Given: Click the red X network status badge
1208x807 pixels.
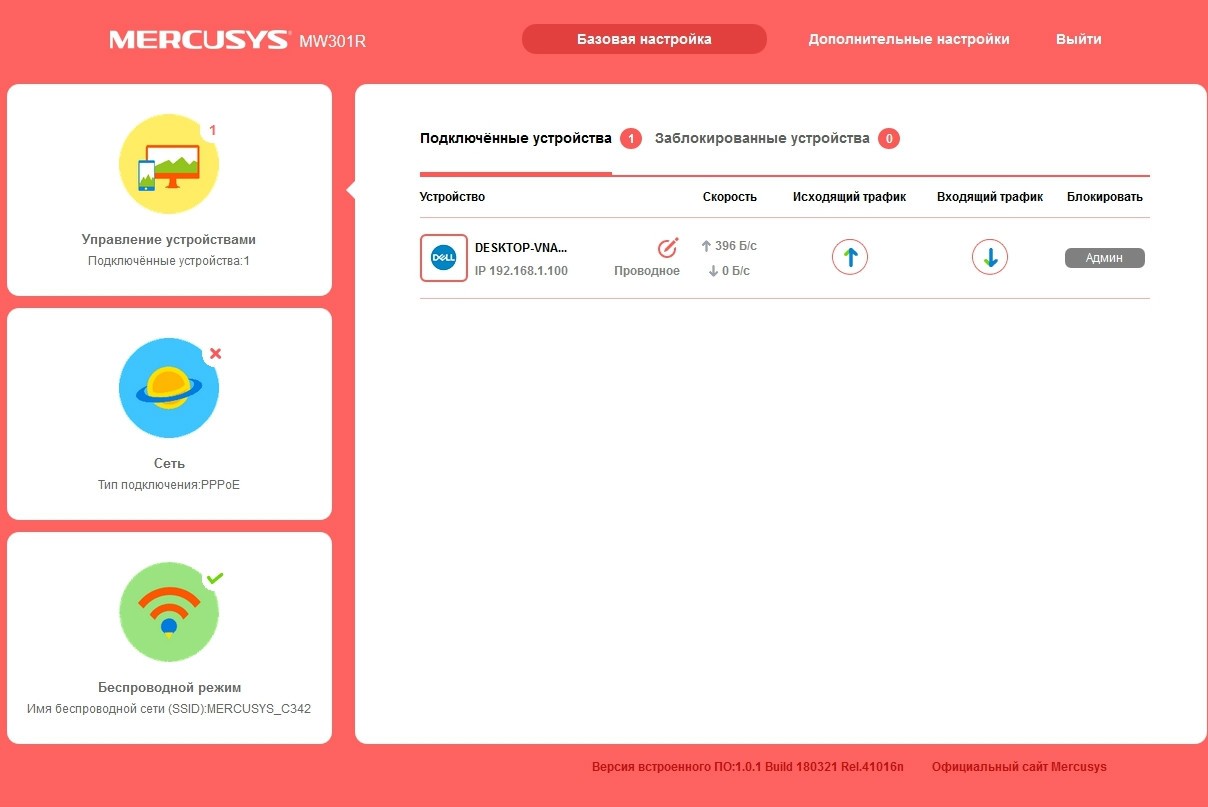Looking at the screenshot, I should [x=215, y=354].
